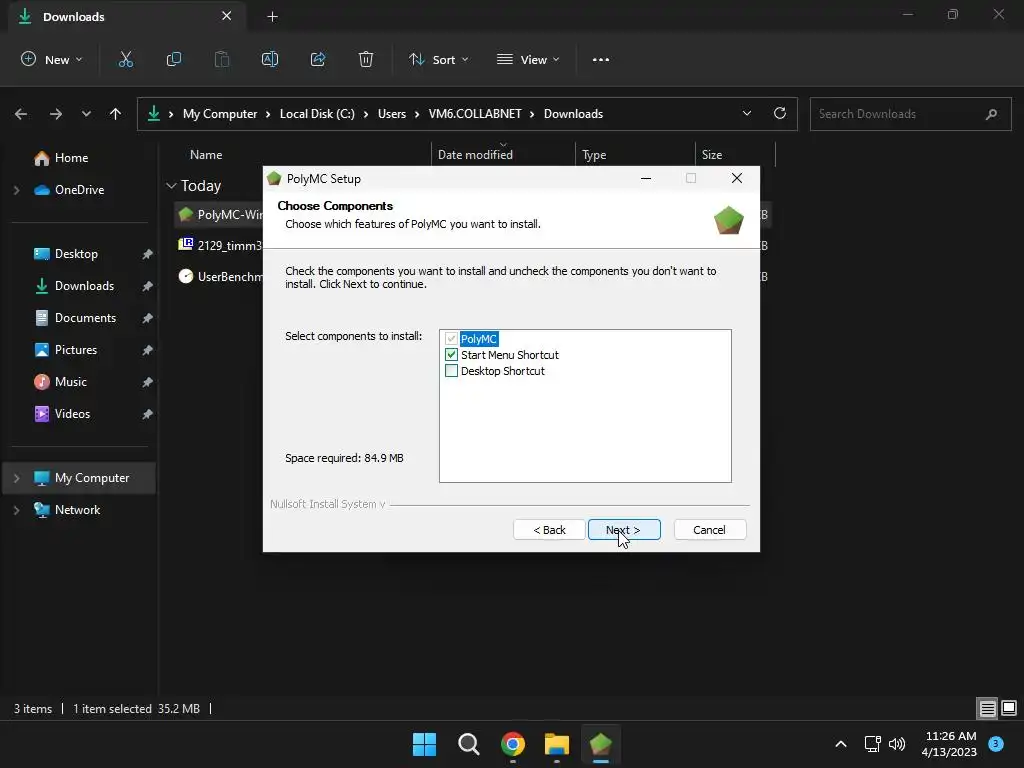This screenshot has width=1024, height=768.
Task: Show hidden tray icons chevron
Action: [841, 744]
